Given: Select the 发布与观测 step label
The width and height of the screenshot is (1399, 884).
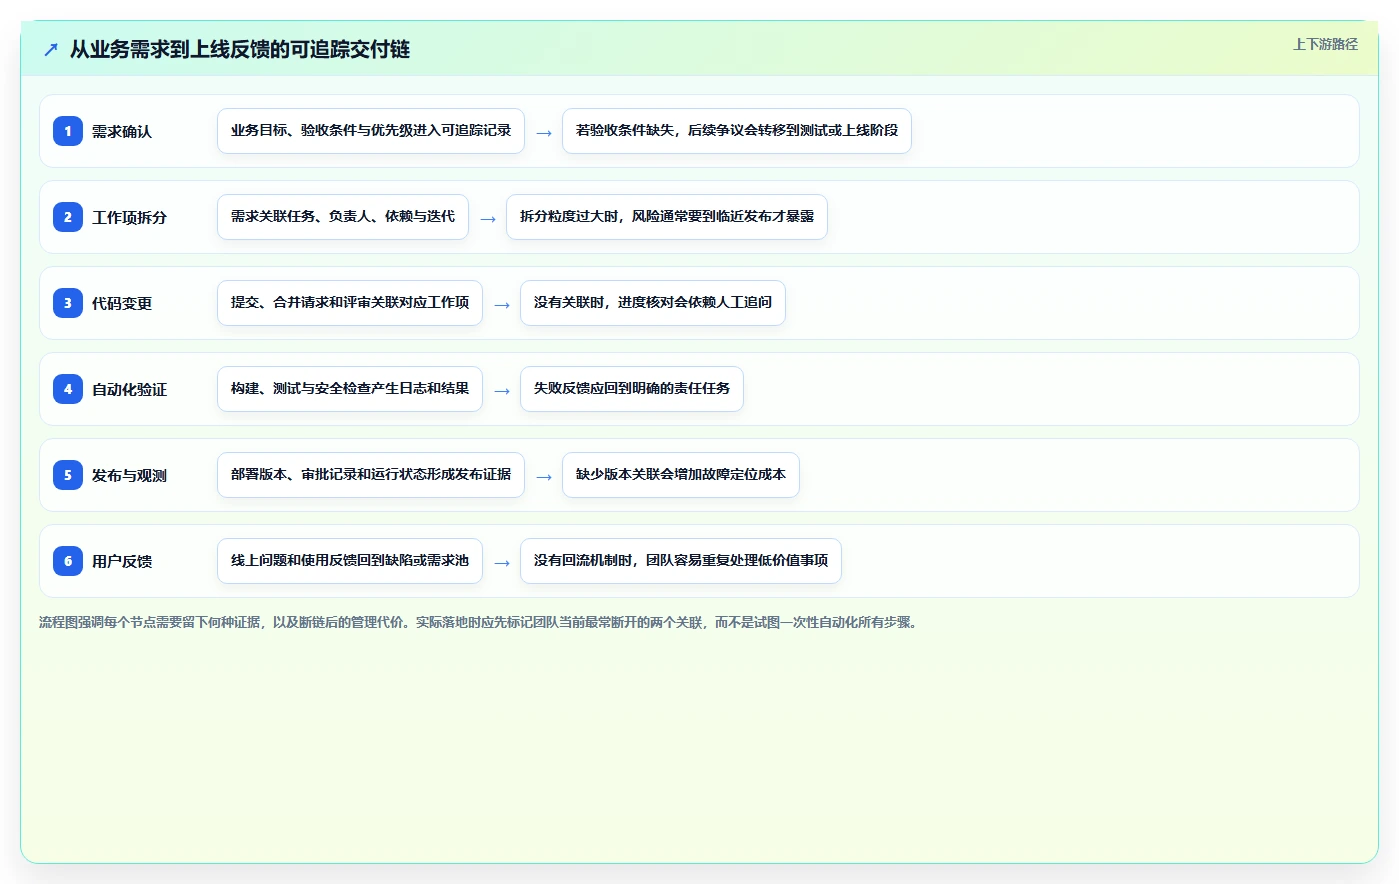Looking at the screenshot, I should pyautogui.click(x=129, y=475).
